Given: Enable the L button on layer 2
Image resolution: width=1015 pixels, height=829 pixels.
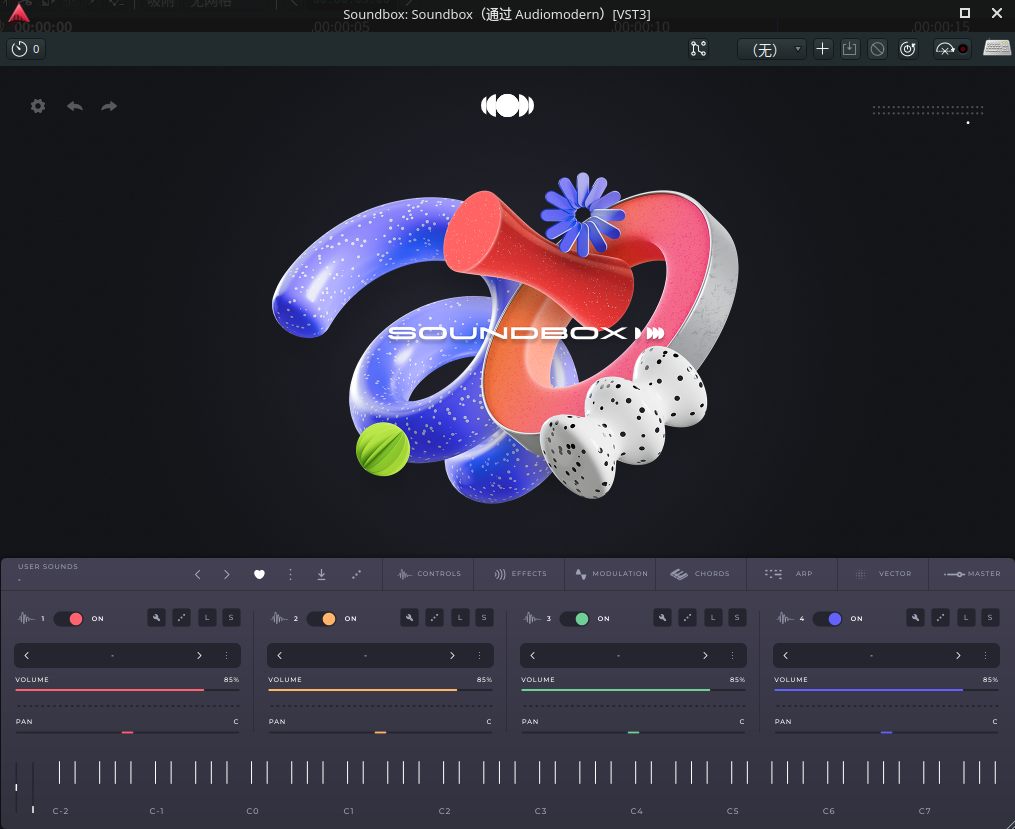Looking at the screenshot, I should tap(460, 618).
